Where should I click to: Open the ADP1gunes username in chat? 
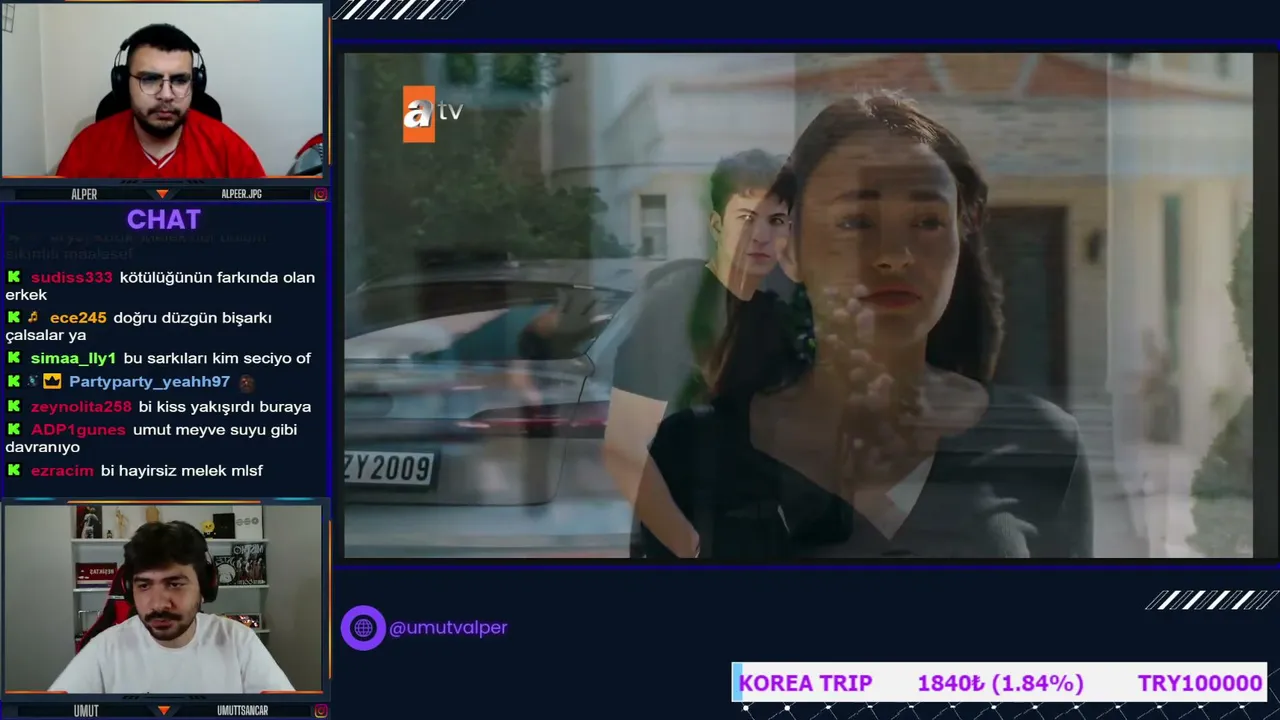78,429
